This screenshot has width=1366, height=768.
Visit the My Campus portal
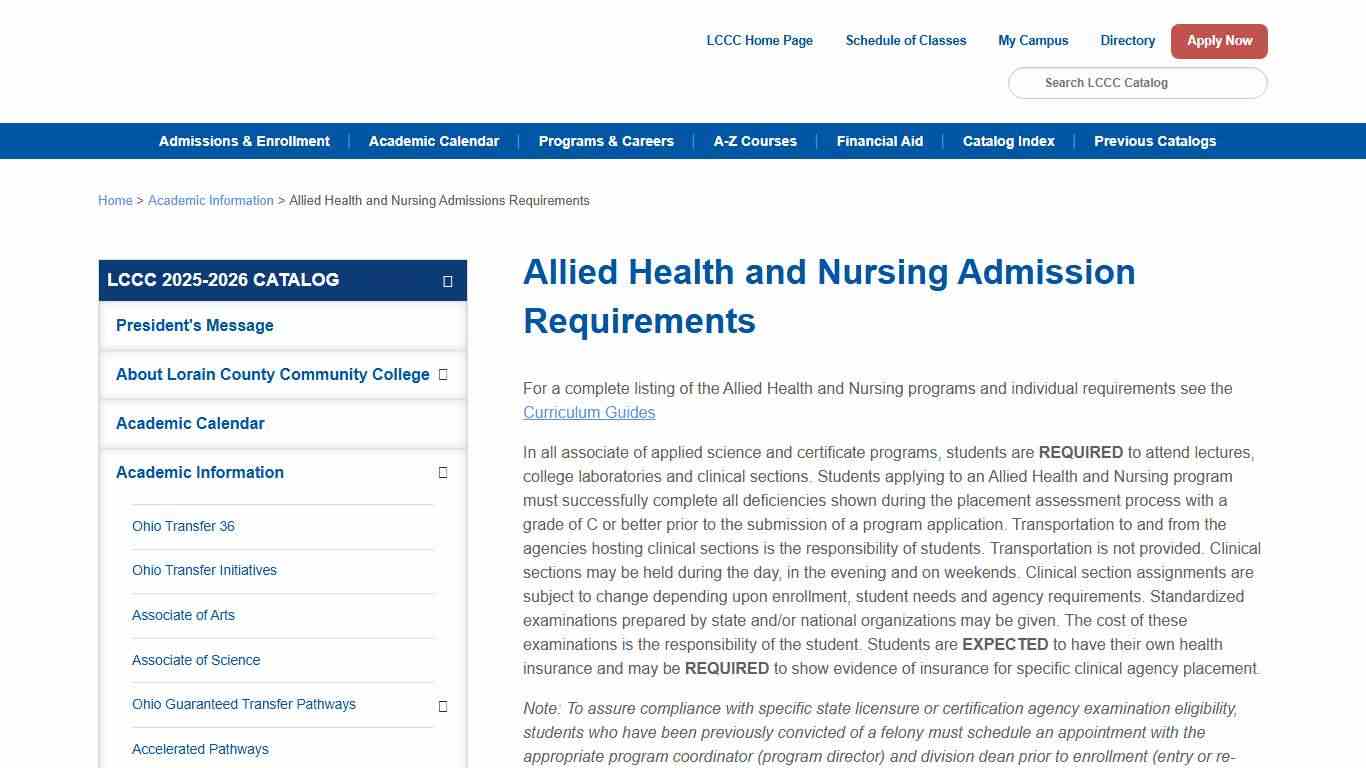click(x=1033, y=40)
